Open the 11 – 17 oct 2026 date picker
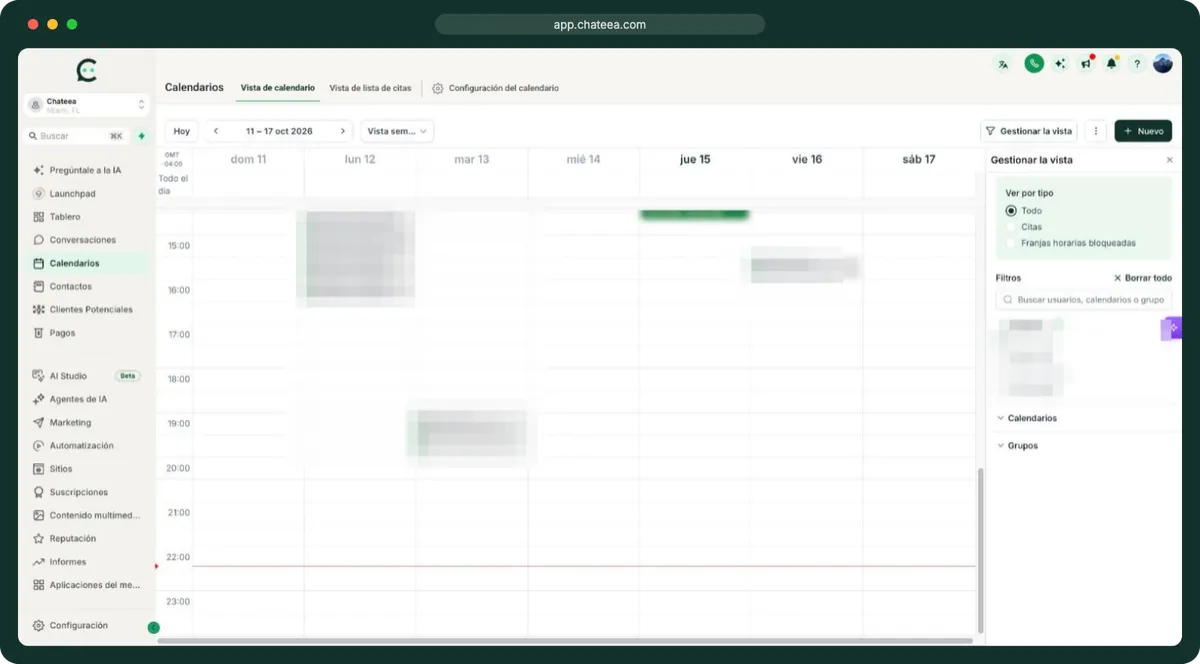The height and width of the screenshot is (664, 1200). click(279, 131)
